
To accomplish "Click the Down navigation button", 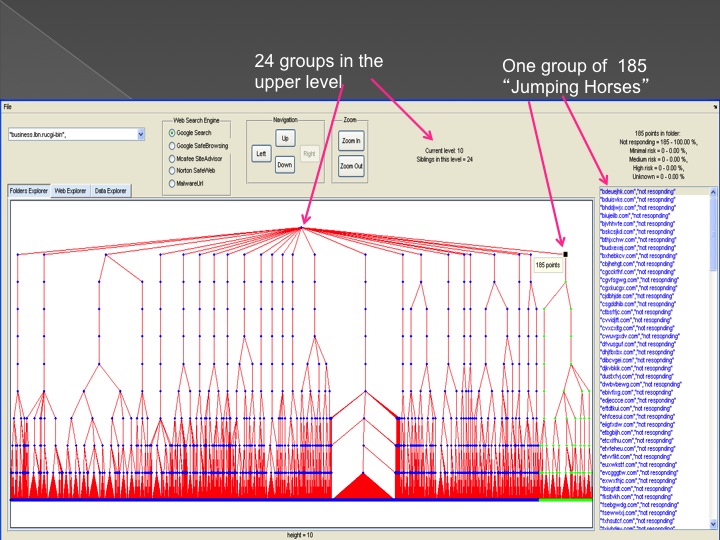I will pyautogui.click(x=285, y=165).
